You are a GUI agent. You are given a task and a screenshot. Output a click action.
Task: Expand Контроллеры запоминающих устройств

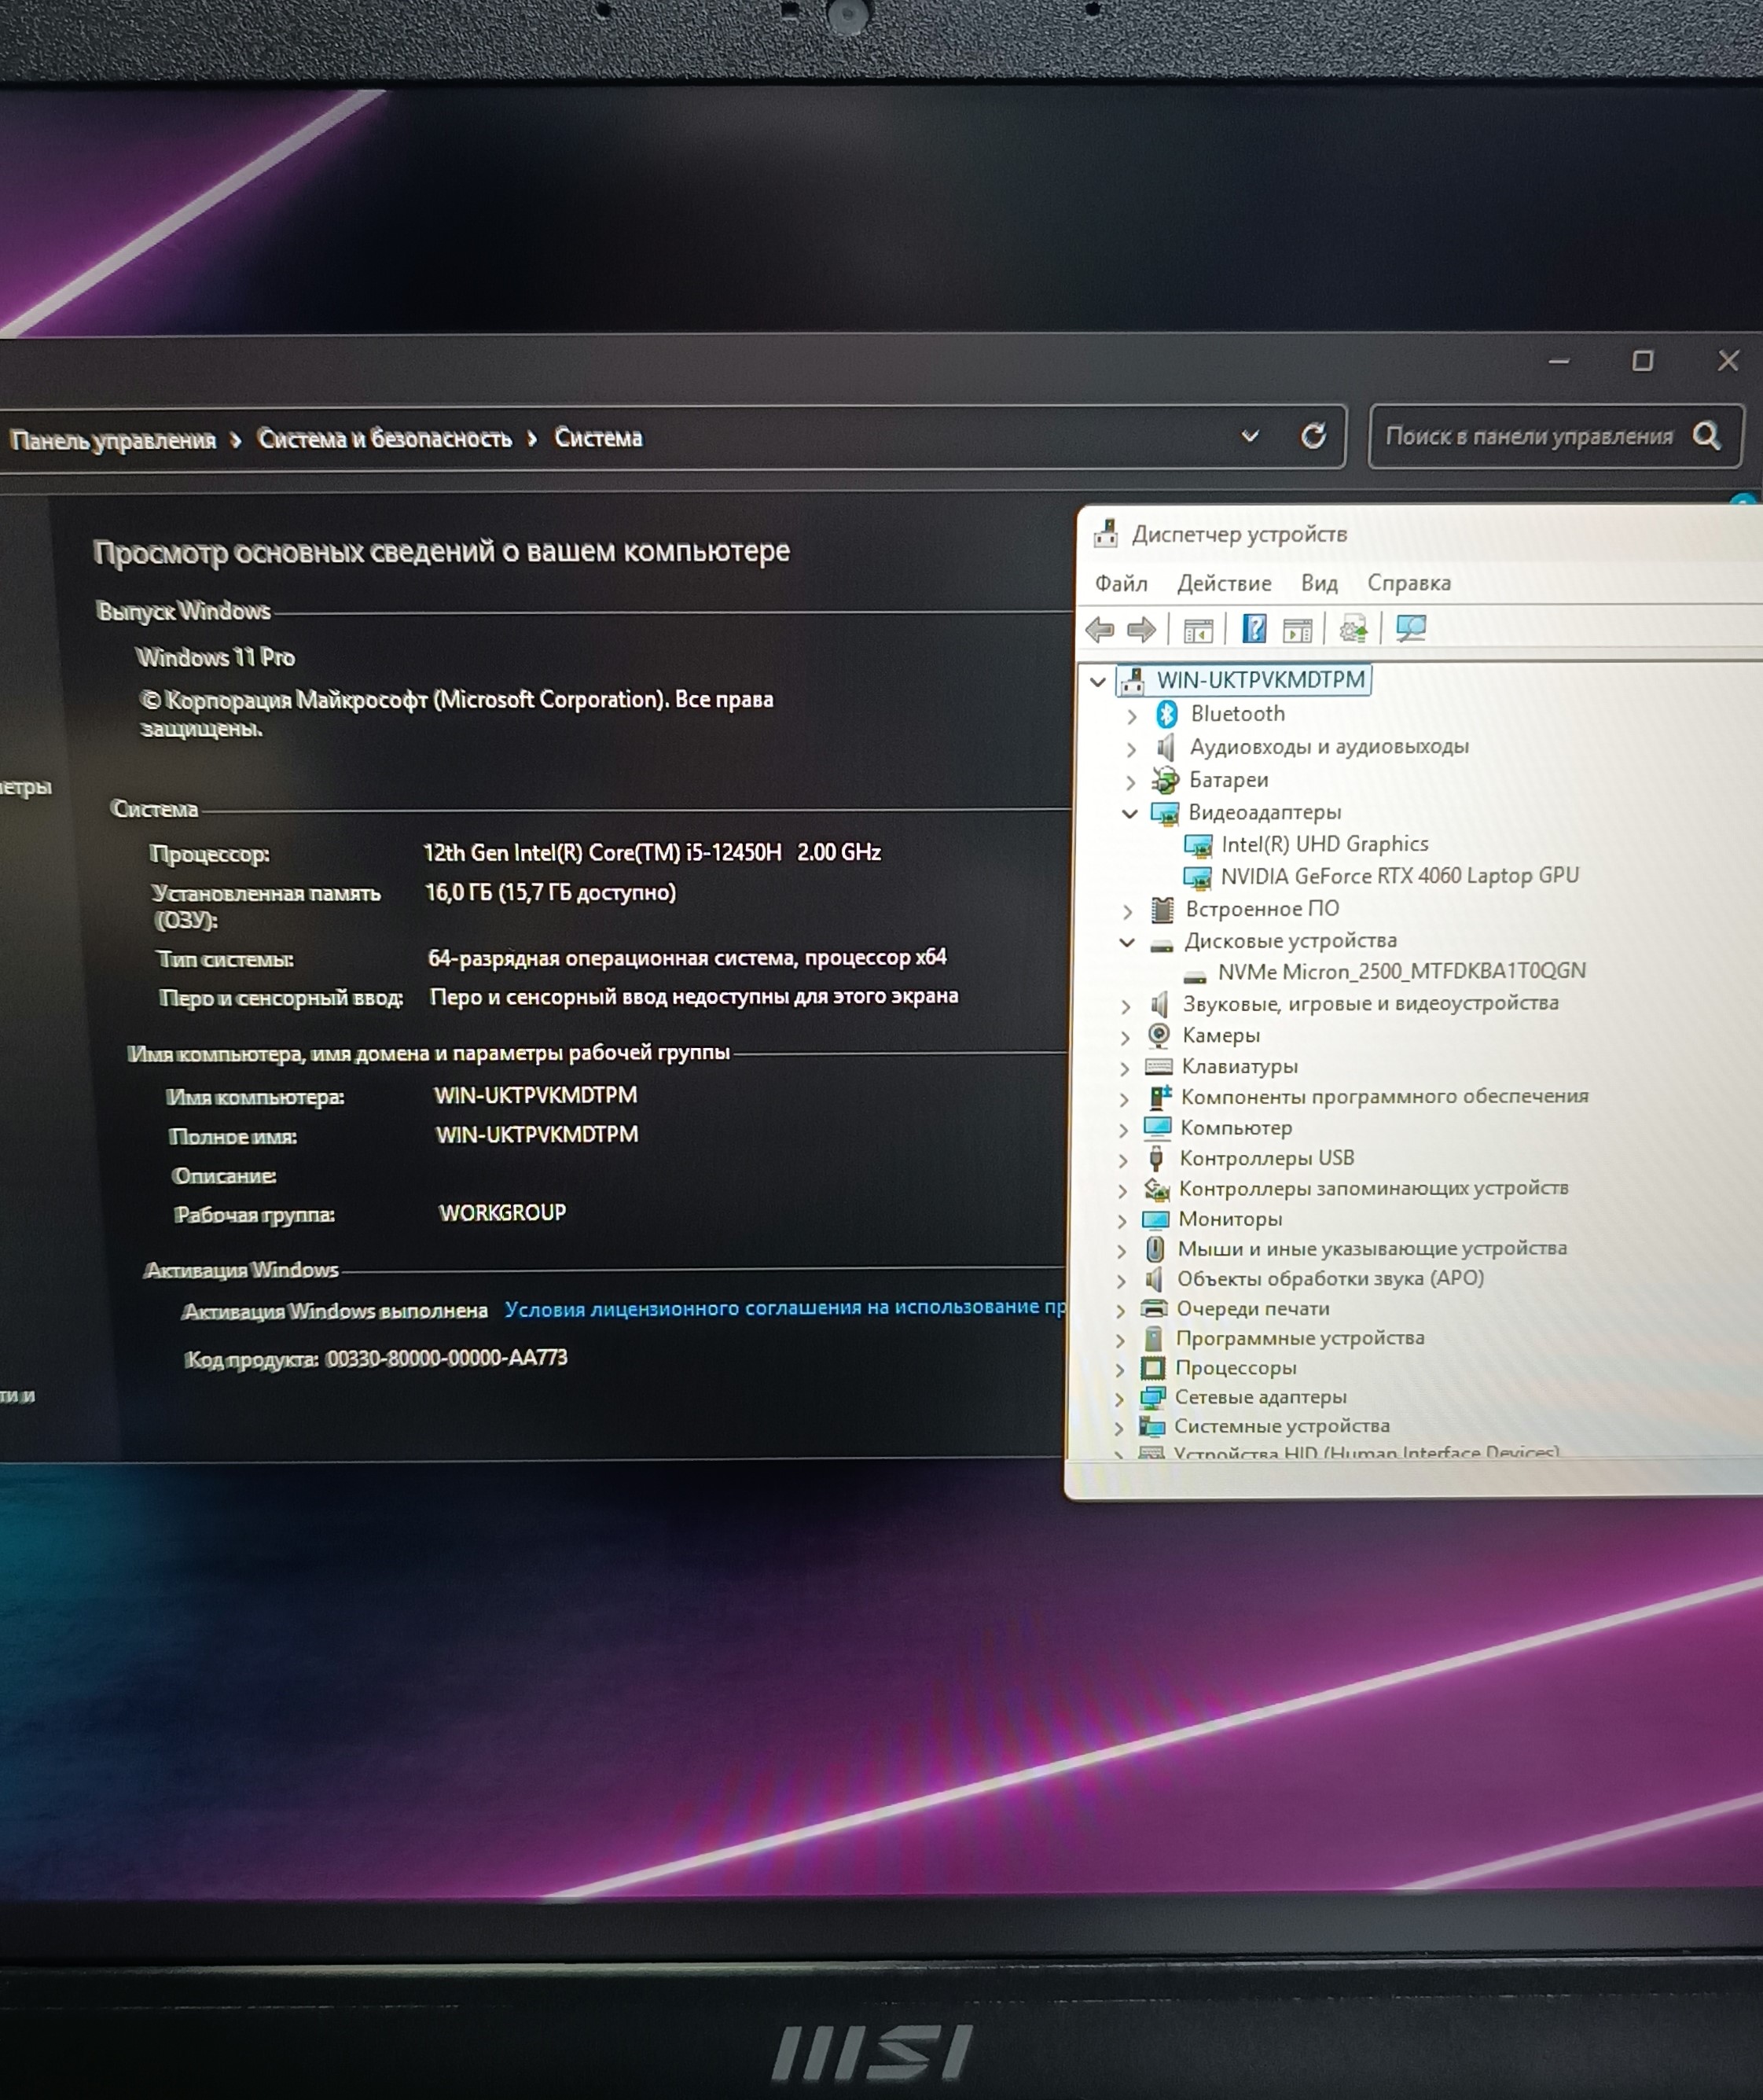1122,1191
